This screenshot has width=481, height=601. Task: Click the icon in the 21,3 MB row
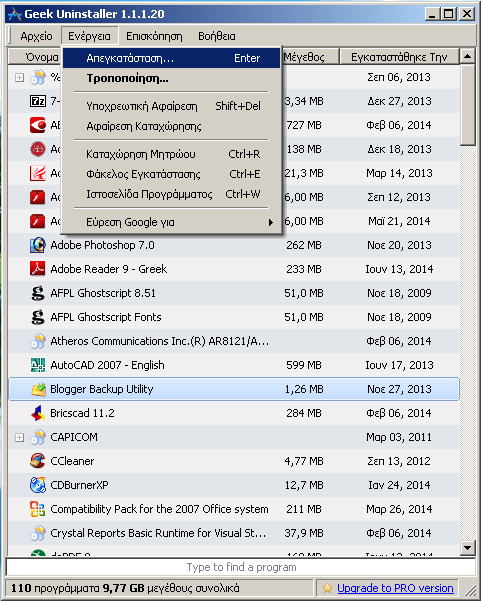click(38, 173)
